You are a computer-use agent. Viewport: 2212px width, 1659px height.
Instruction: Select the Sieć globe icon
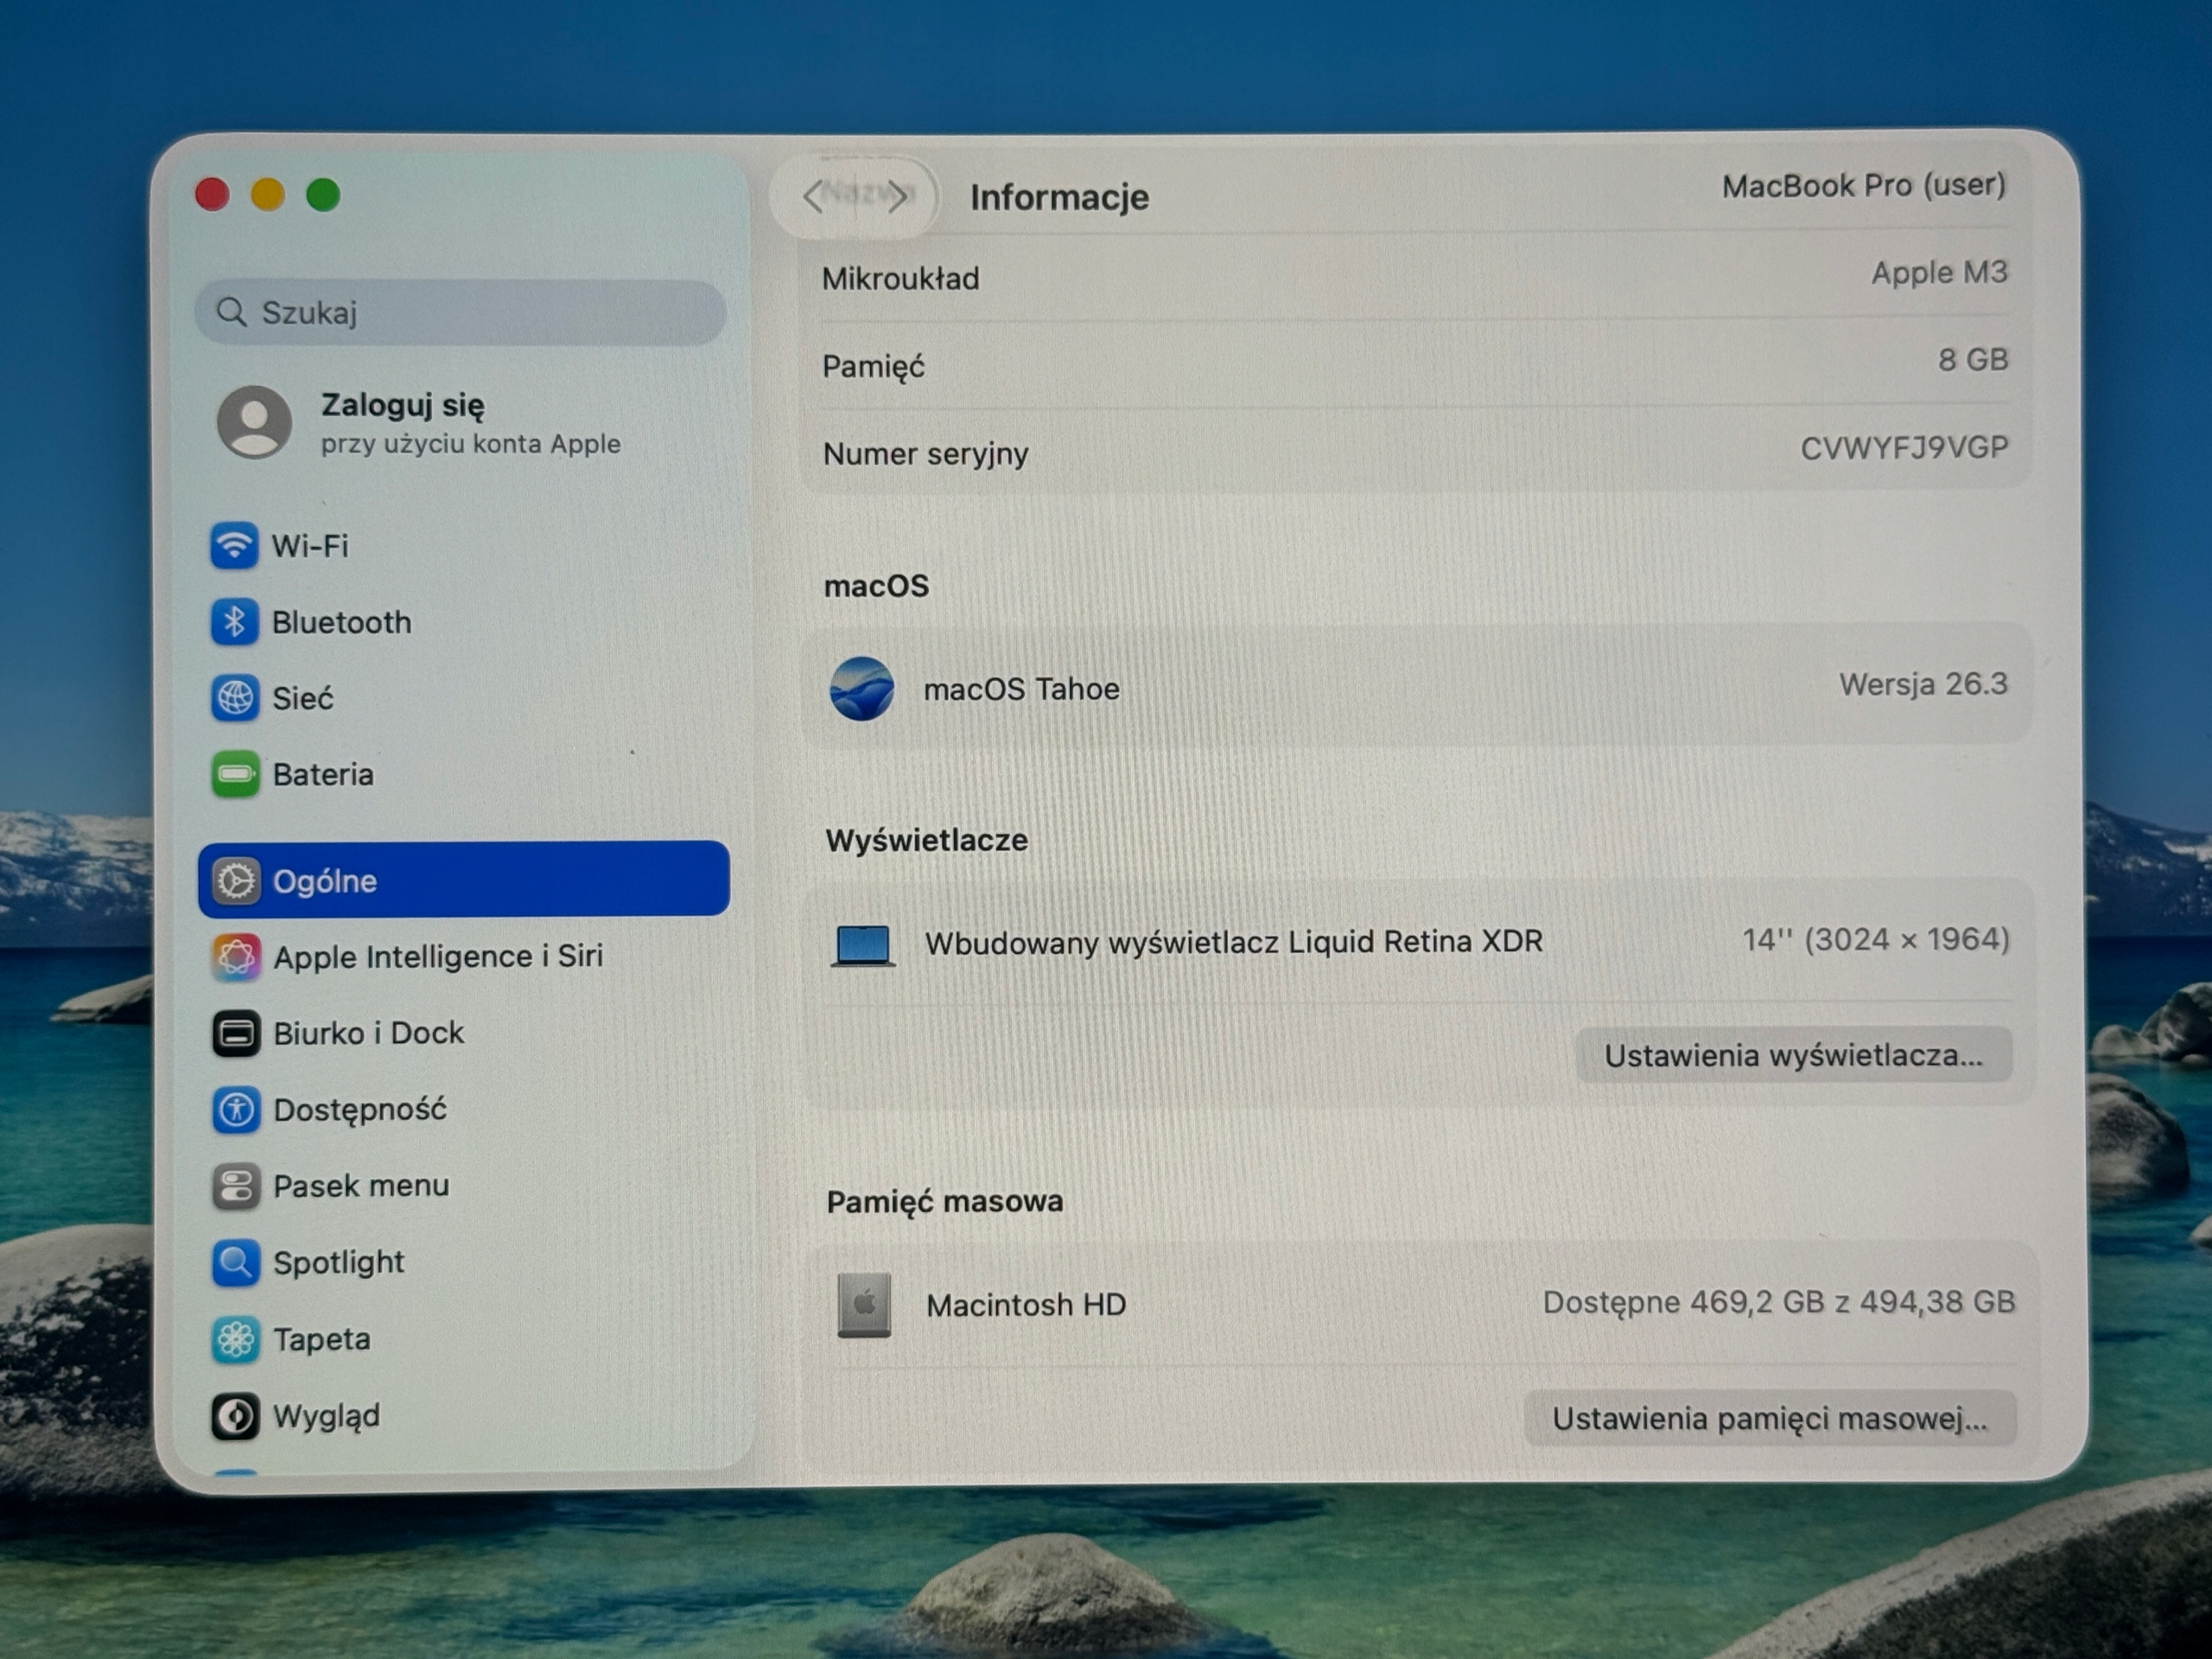235,698
